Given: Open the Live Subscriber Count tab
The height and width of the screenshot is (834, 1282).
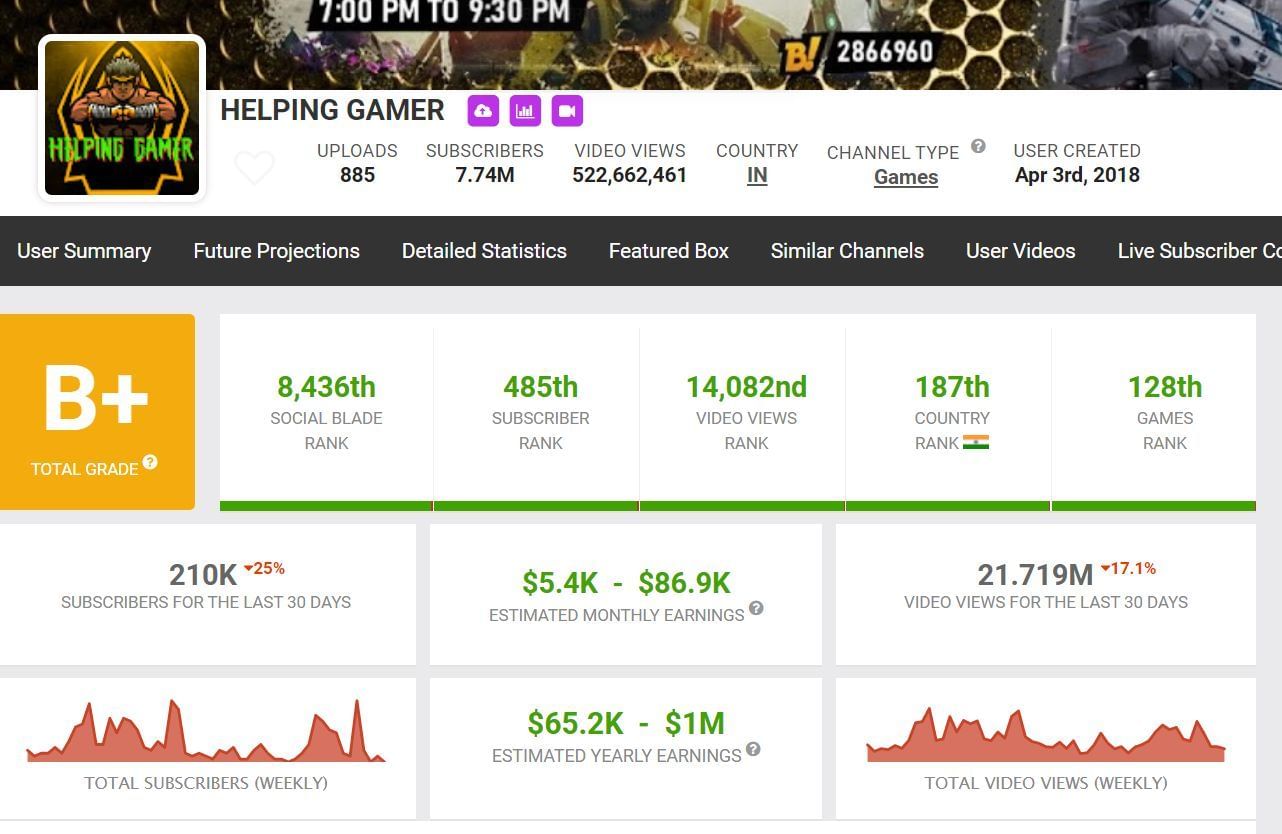Looking at the screenshot, I should tap(1198, 251).
